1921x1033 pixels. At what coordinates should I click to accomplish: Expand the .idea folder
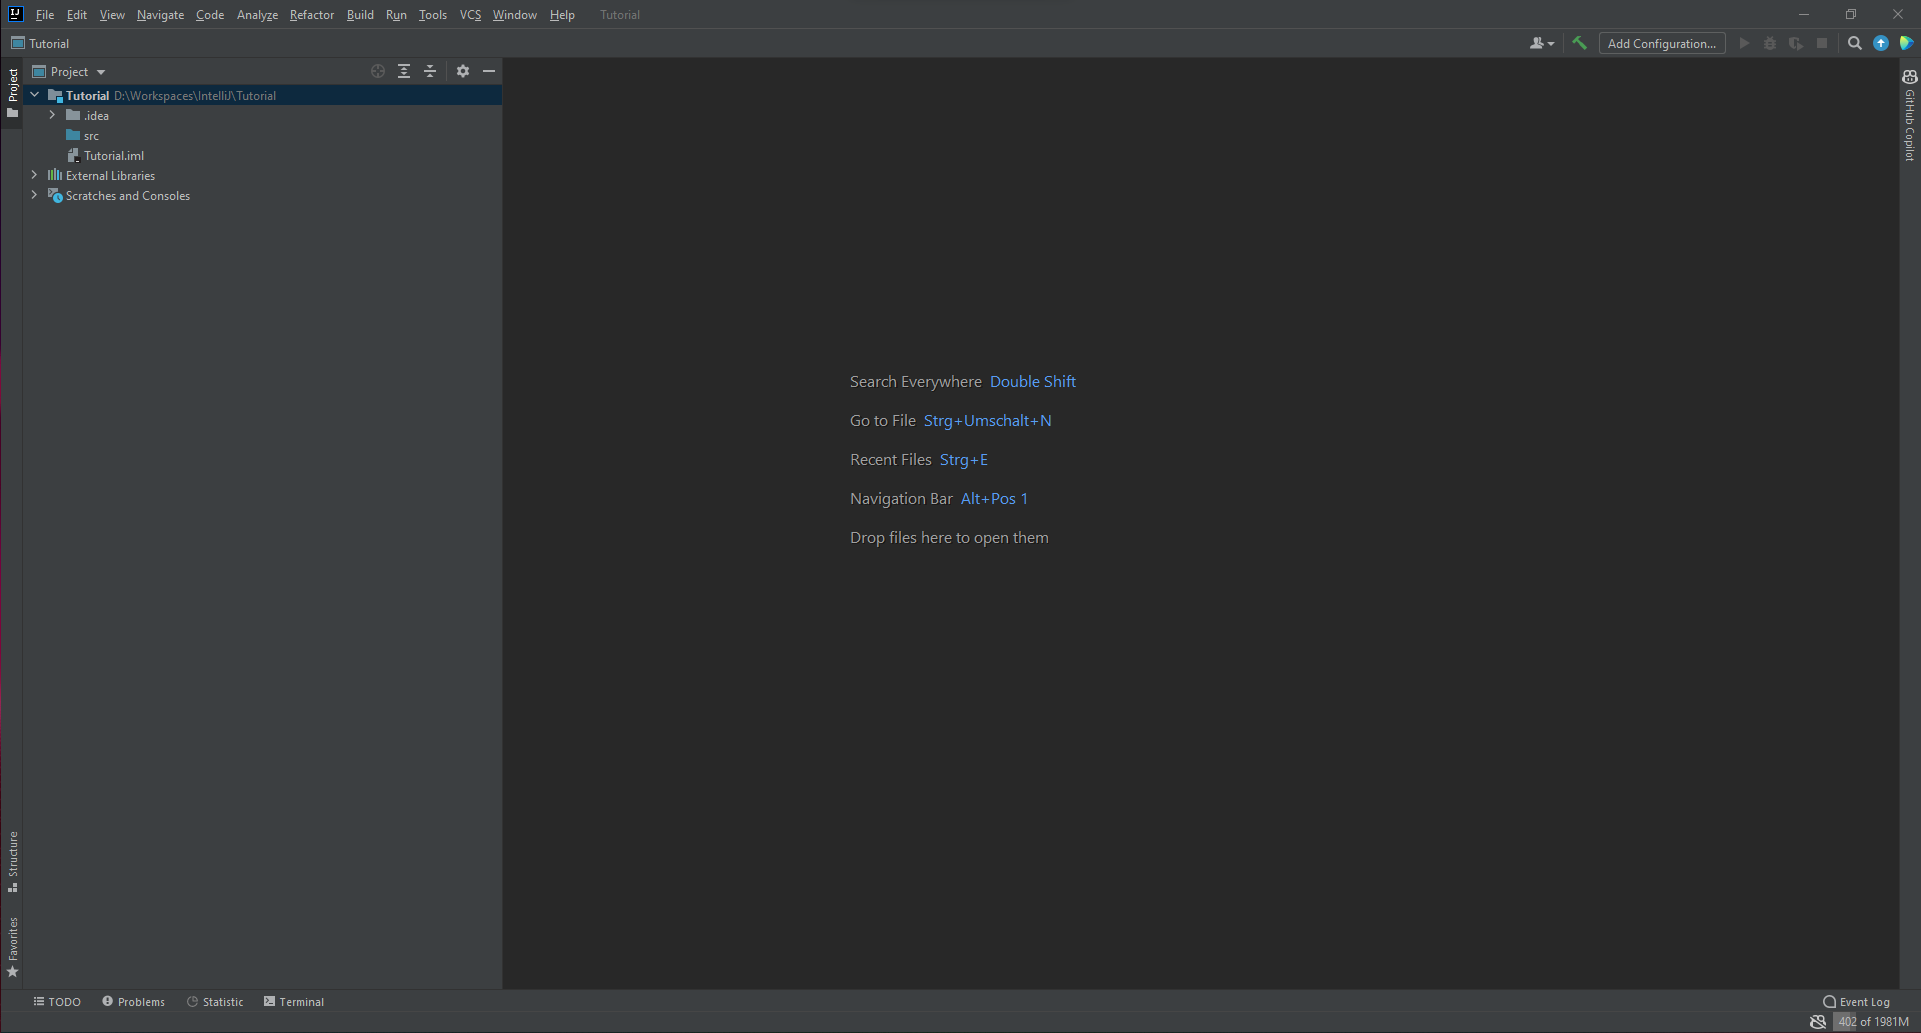click(53, 115)
